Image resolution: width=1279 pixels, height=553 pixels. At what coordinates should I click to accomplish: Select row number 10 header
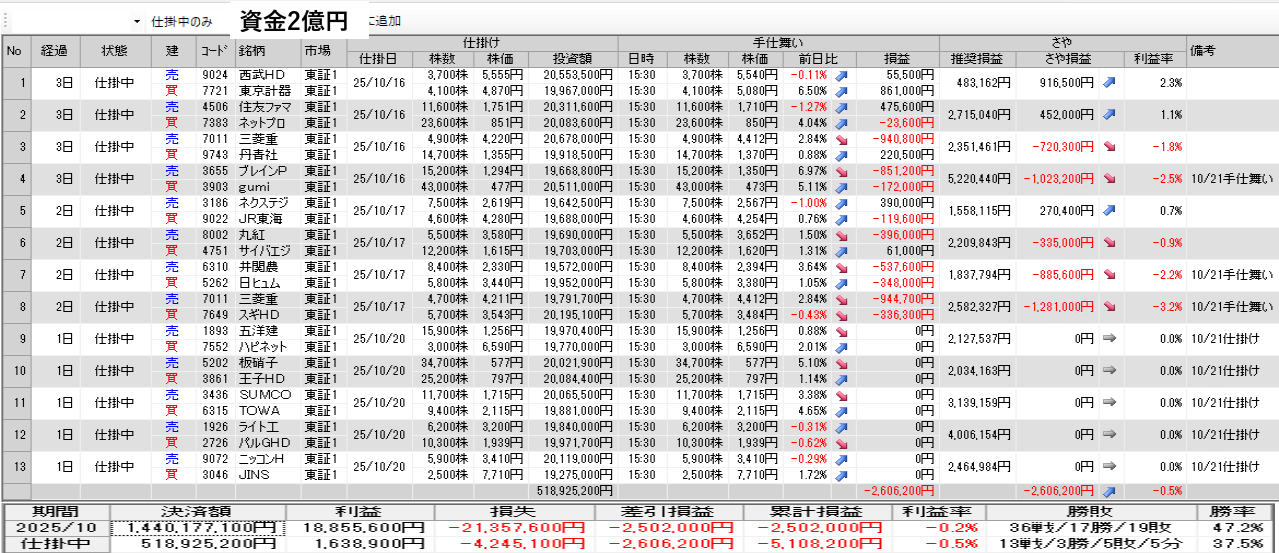(16, 371)
